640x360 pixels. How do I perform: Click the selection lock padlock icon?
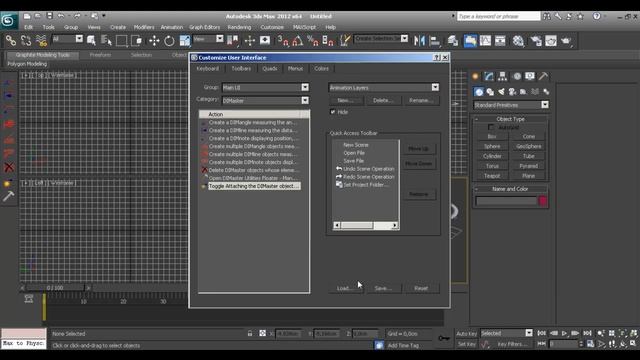click(x=250, y=333)
